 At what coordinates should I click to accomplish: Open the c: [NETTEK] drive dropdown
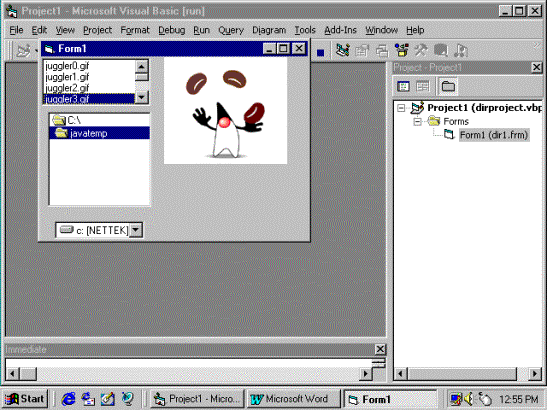click(x=136, y=230)
